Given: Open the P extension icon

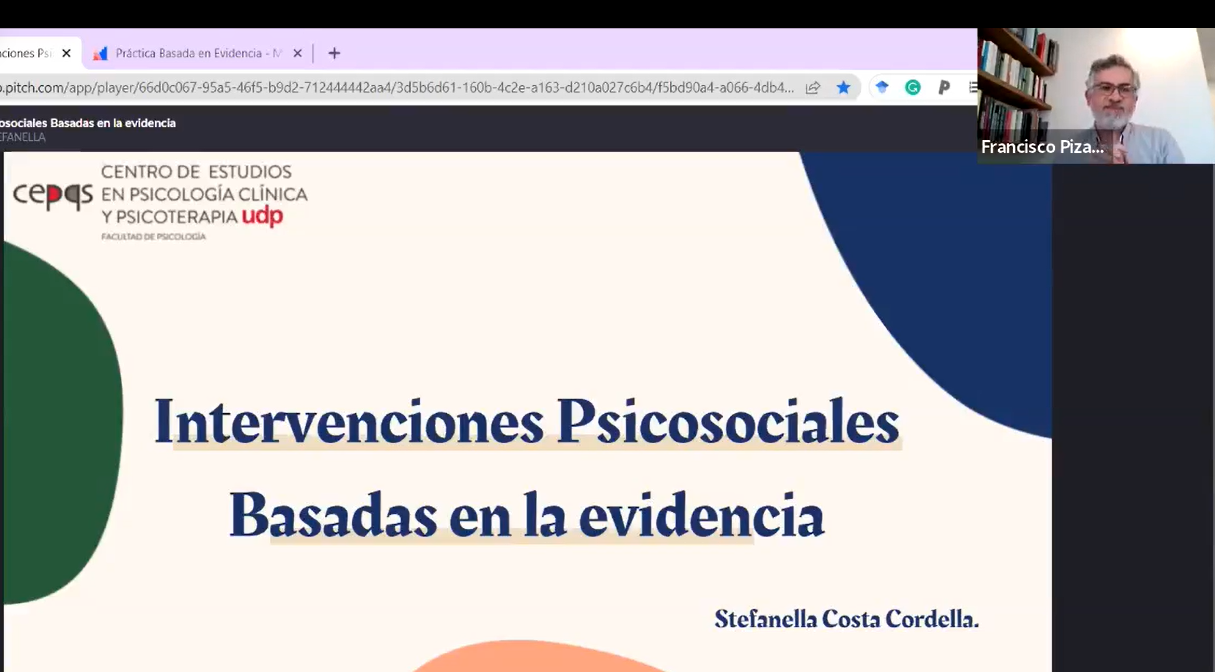Looking at the screenshot, I should click(x=943, y=88).
